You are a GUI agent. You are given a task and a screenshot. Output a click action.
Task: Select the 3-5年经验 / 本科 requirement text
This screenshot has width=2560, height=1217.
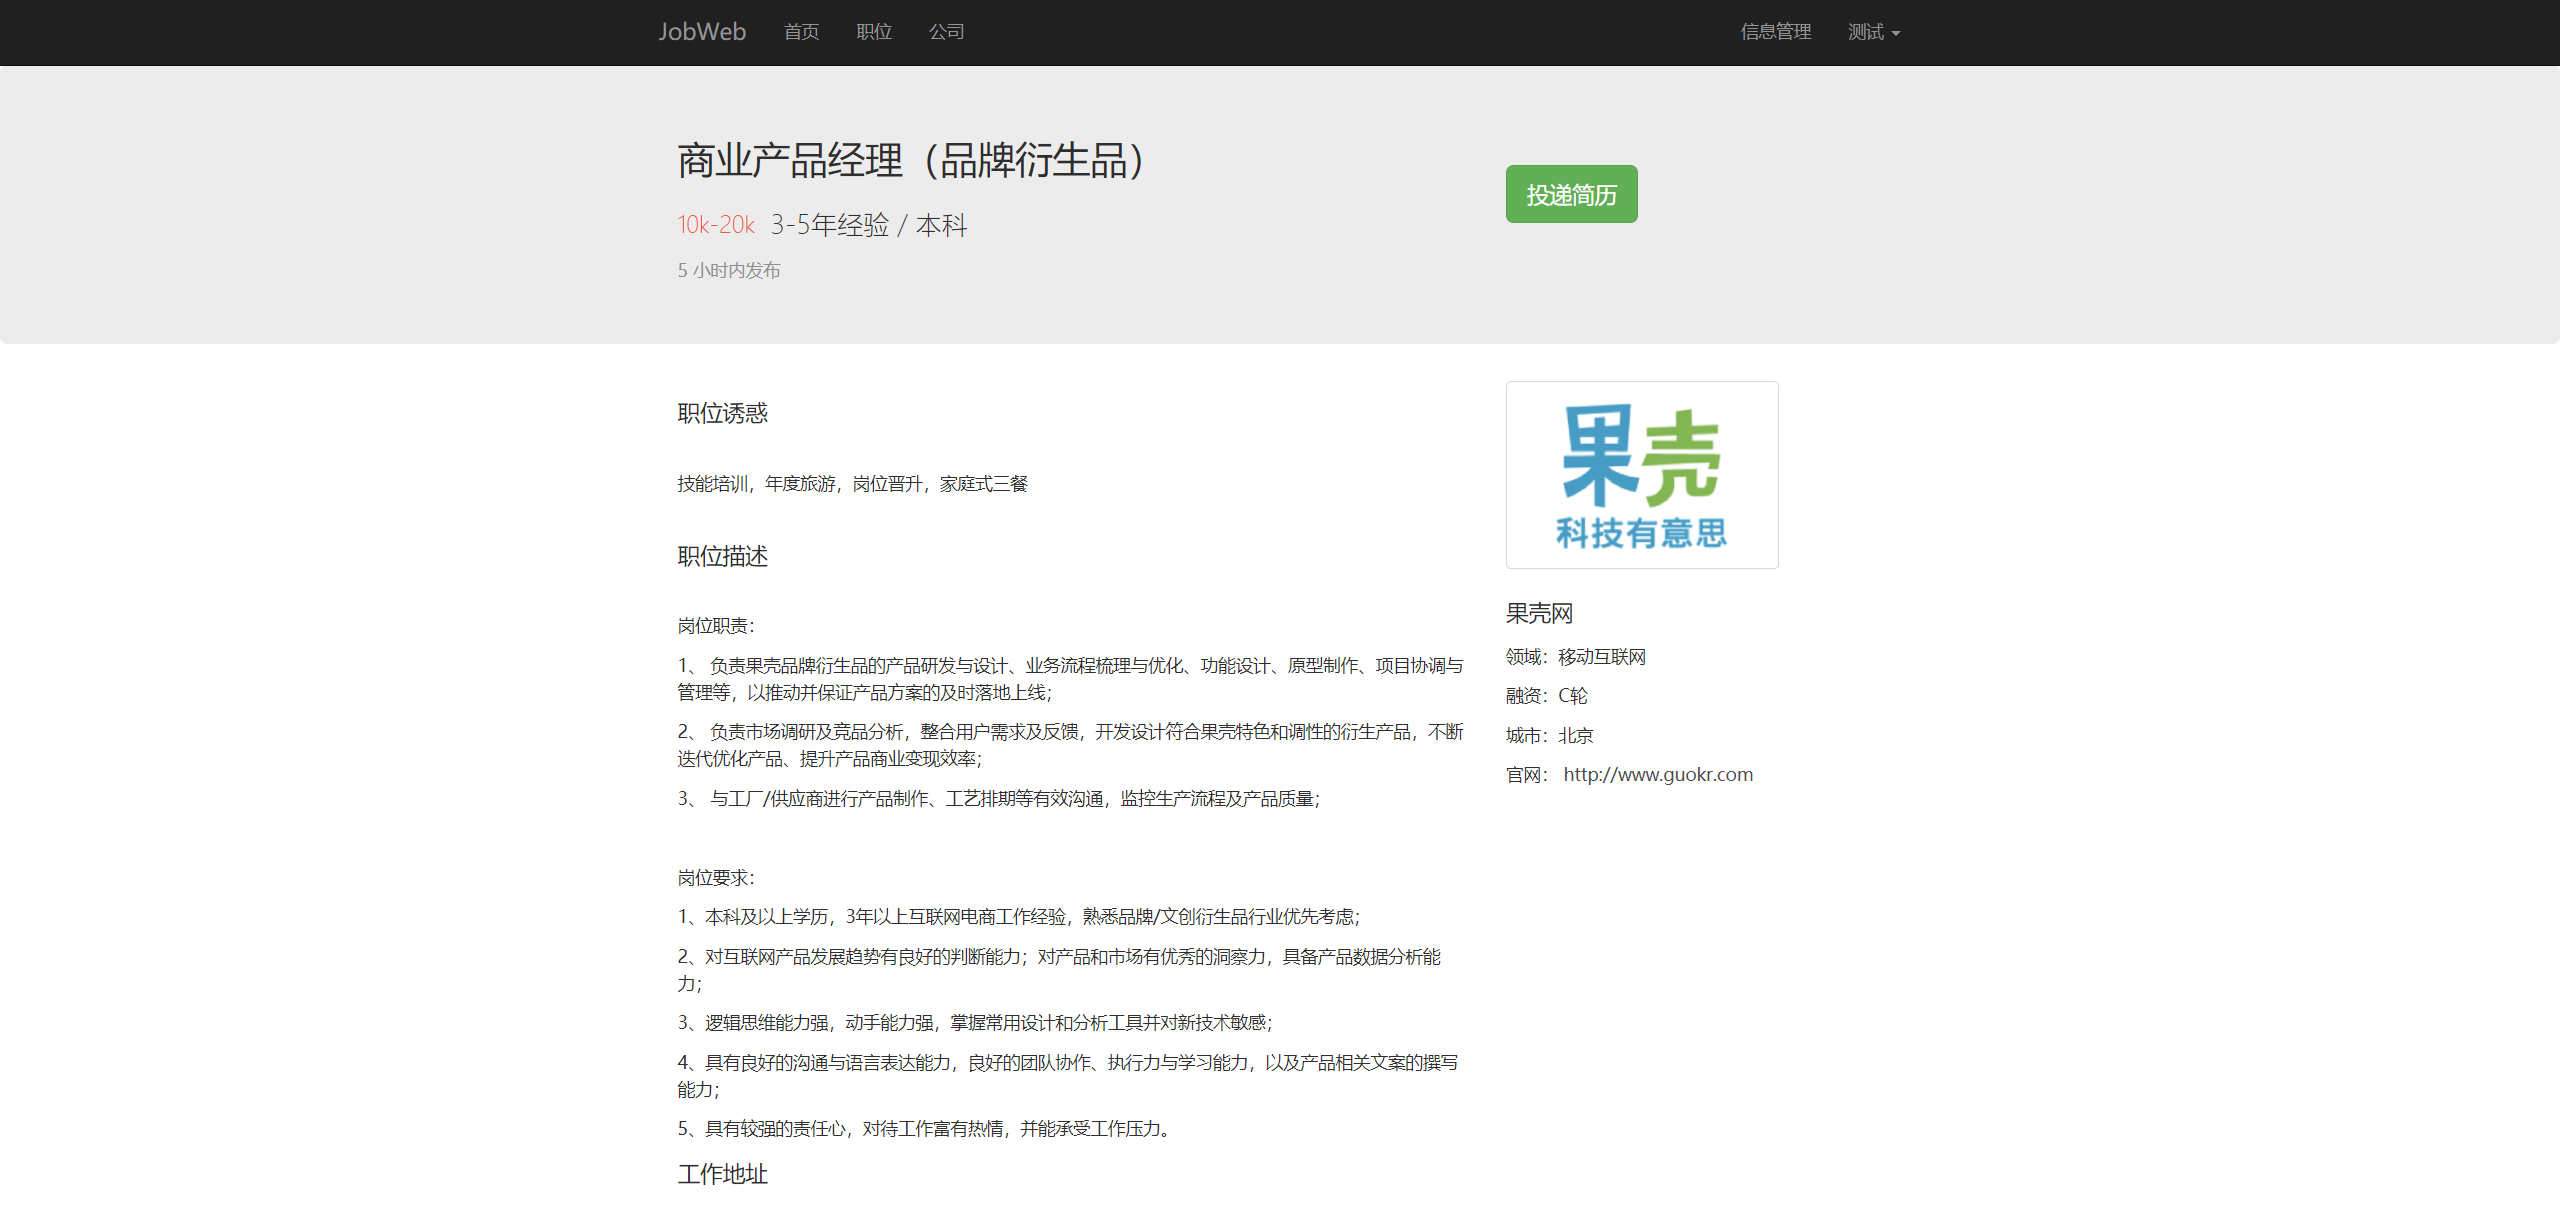pyautogui.click(x=868, y=225)
